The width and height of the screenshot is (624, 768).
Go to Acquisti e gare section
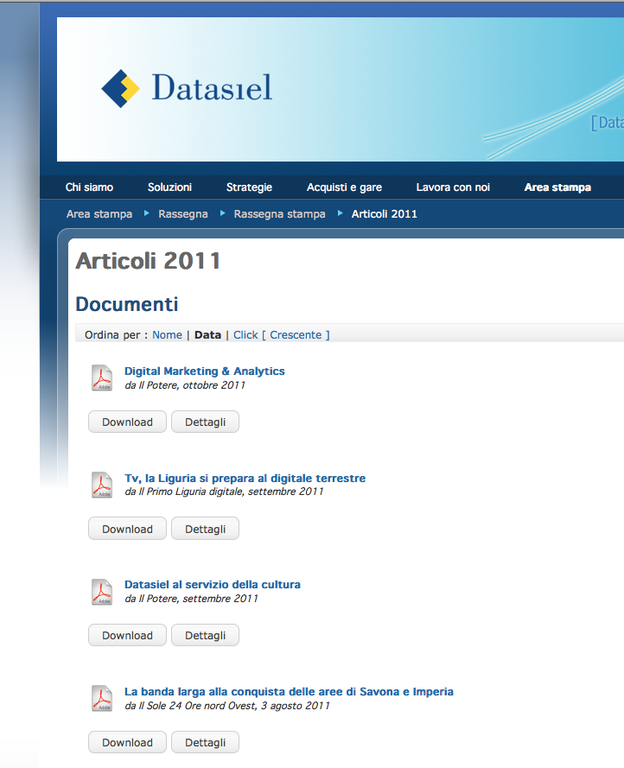click(344, 187)
